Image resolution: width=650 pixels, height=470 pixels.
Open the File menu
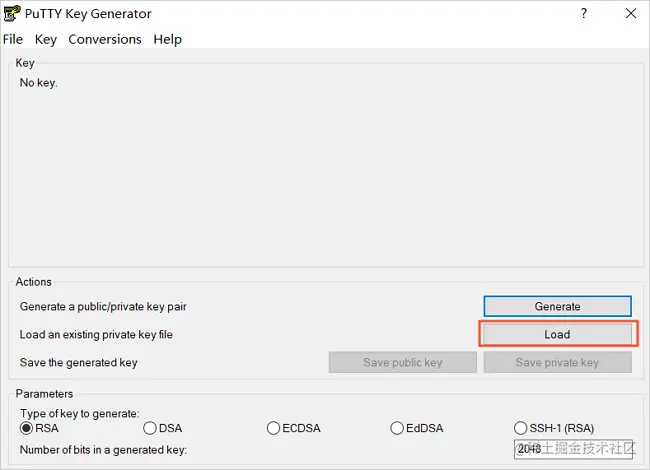tap(13, 39)
